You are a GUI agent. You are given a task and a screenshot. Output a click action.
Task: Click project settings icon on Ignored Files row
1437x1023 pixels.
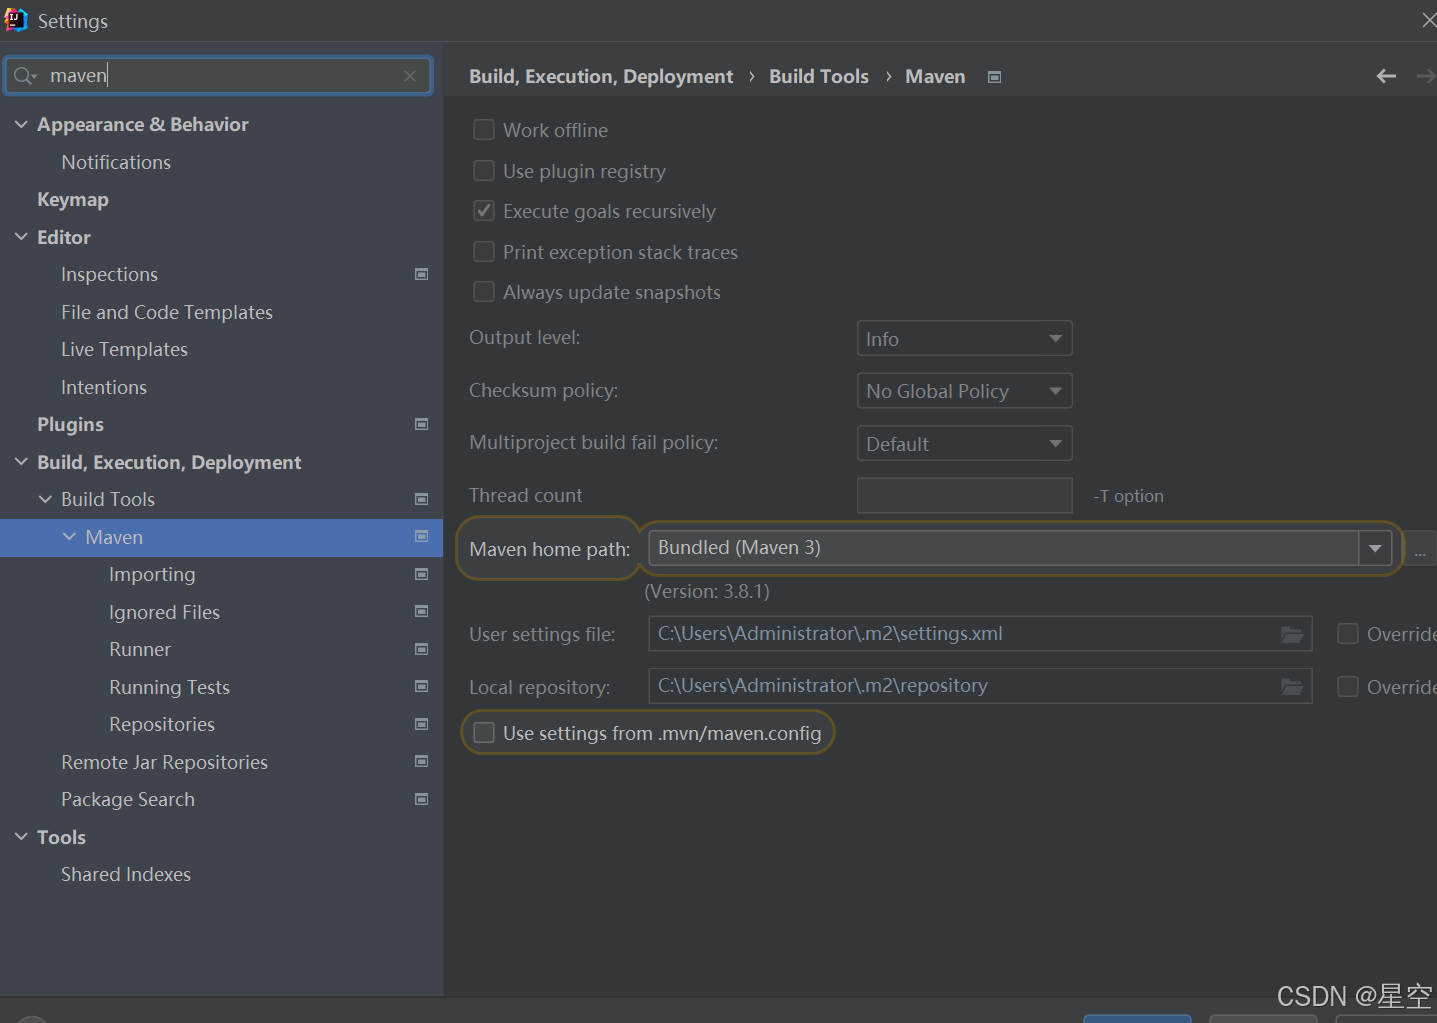point(422,612)
